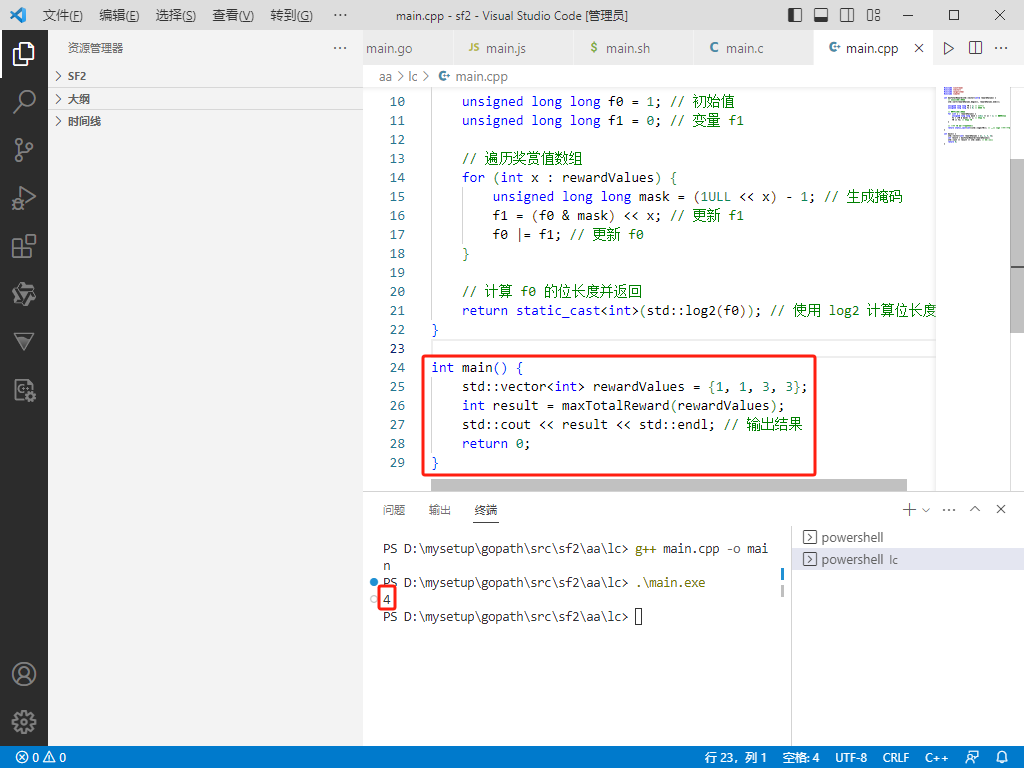Screen dimensions: 1024x768
Task: Open the new terminal launch profile dropdown
Action: coord(926,509)
